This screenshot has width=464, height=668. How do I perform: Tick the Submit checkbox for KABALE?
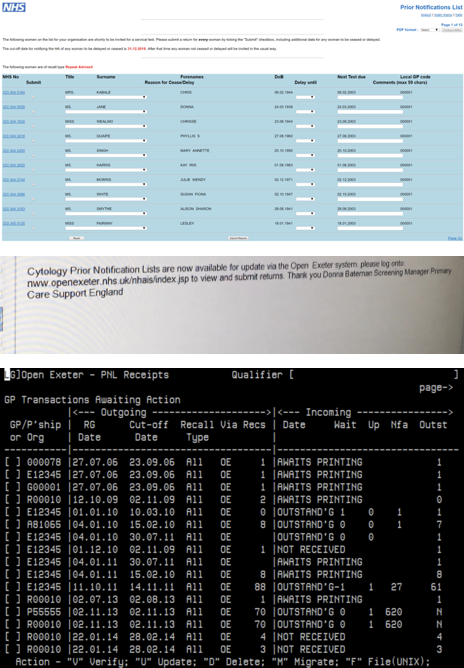tap(33, 97)
